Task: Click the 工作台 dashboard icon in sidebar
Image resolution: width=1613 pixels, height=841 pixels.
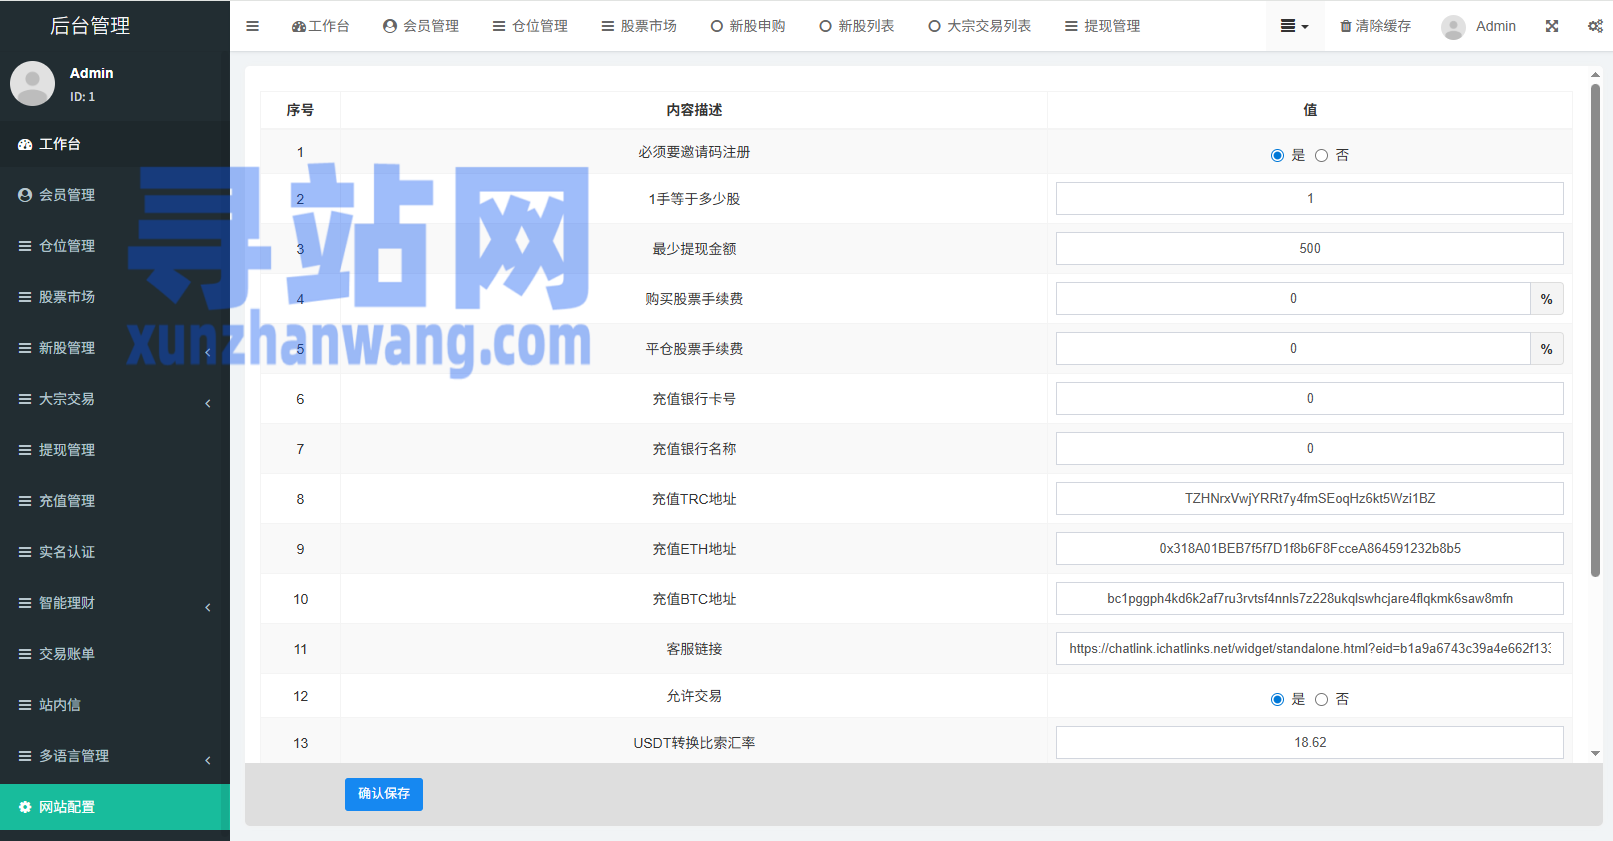Action: 25,144
